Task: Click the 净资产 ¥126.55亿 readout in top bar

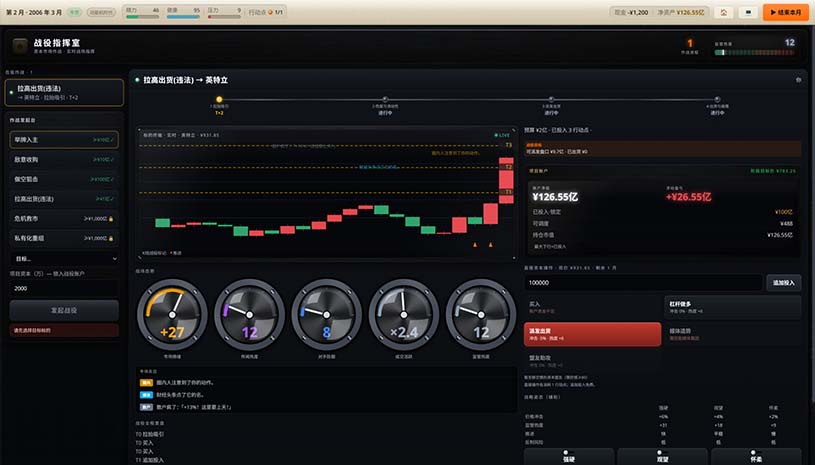Action: coord(680,12)
